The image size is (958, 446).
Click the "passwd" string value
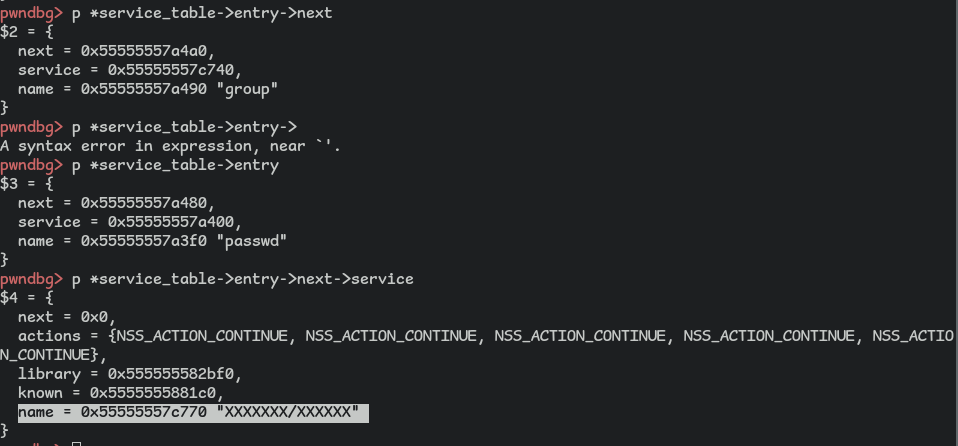point(256,241)
